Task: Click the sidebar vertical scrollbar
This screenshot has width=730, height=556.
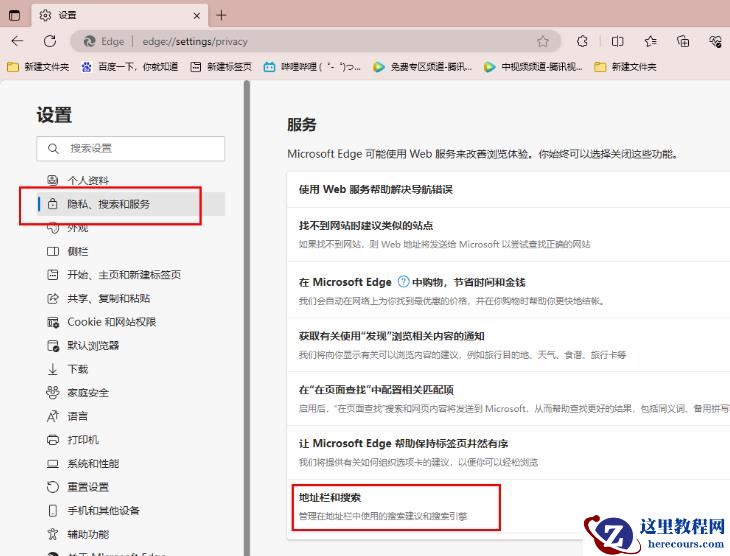Action: [247, 318]
